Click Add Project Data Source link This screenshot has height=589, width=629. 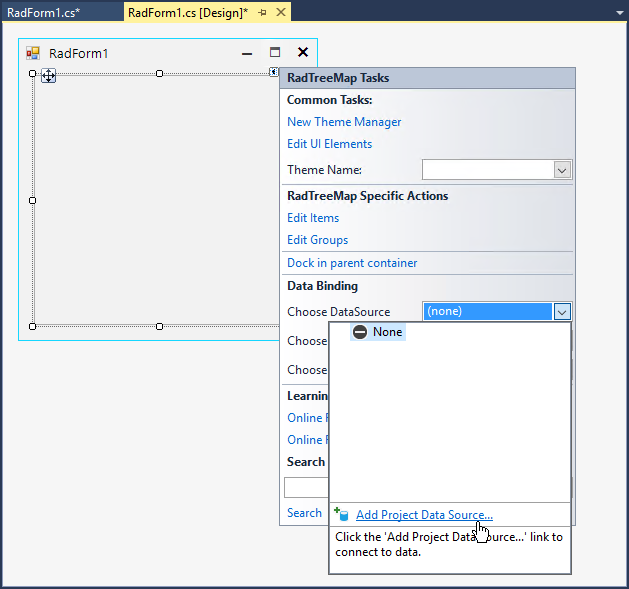point(424,515)
